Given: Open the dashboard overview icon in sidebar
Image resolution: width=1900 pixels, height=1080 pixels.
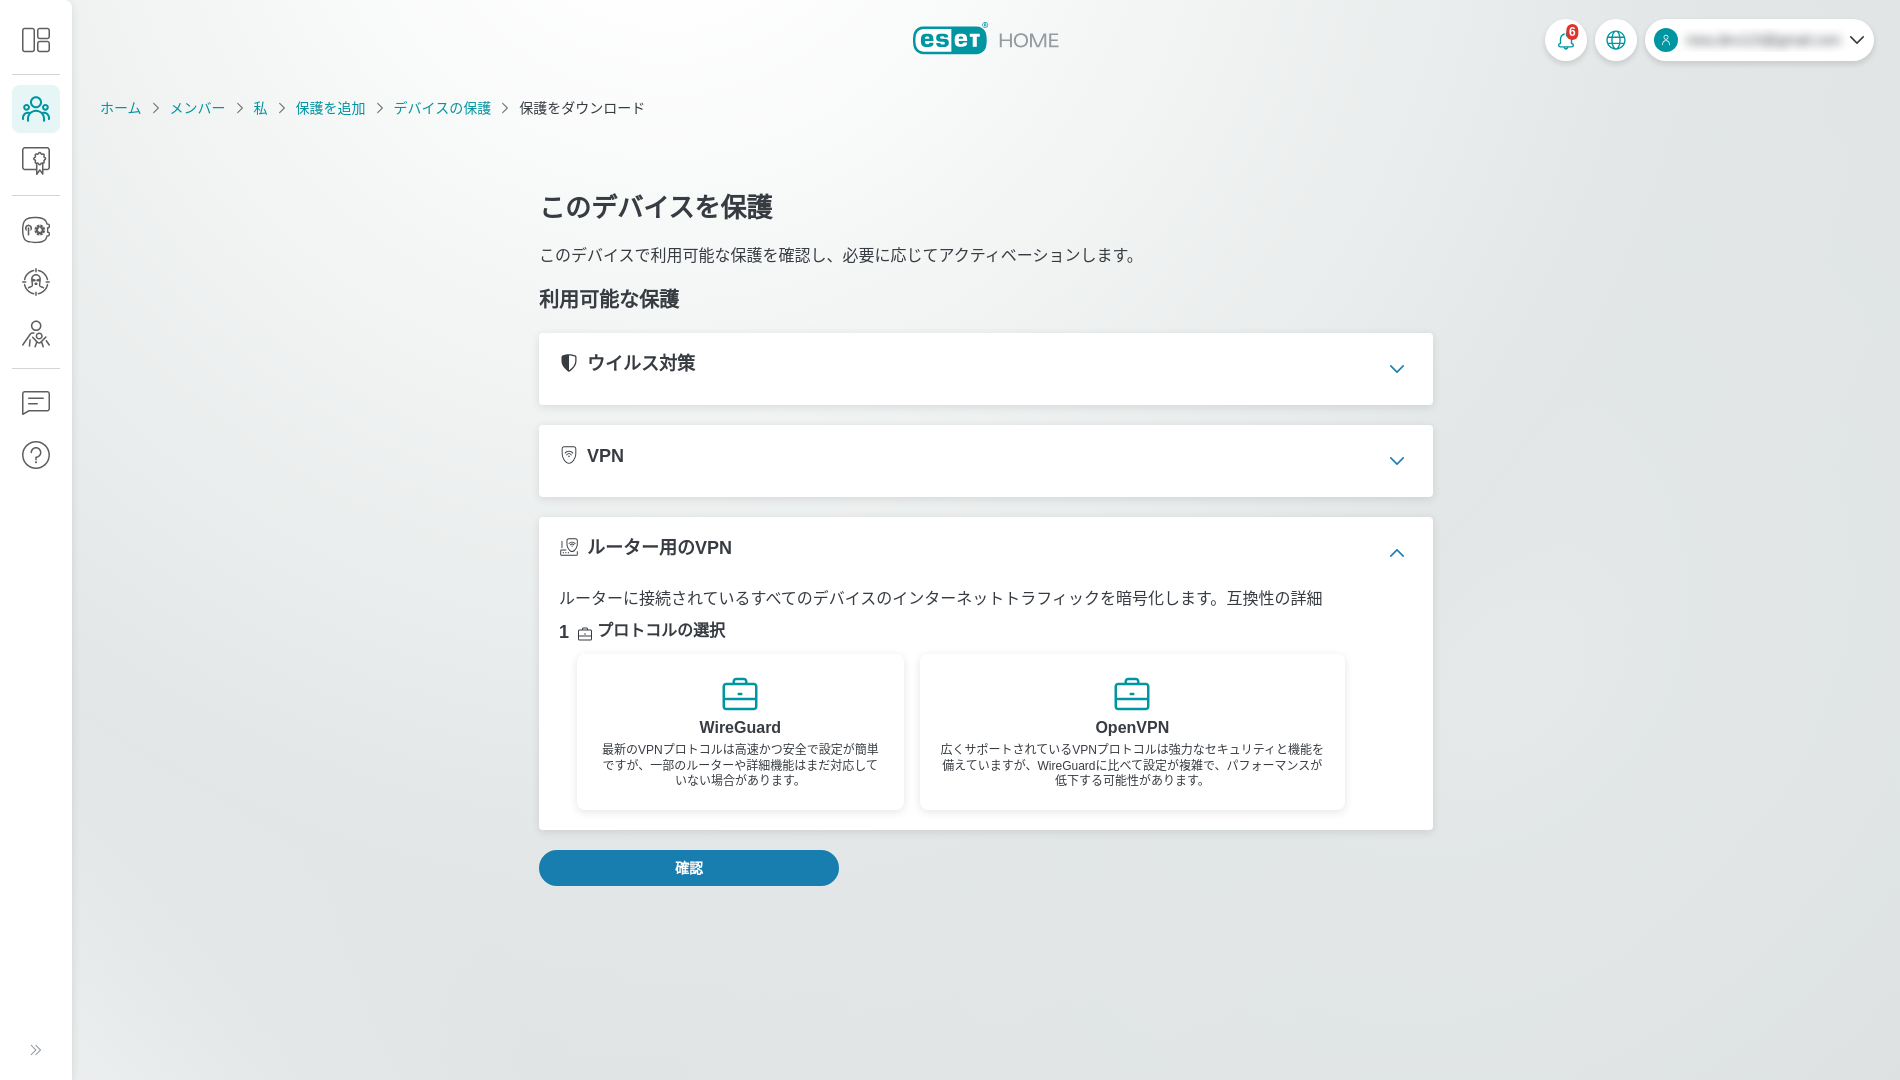Looking at the screenshot, I should coord(36,39).
